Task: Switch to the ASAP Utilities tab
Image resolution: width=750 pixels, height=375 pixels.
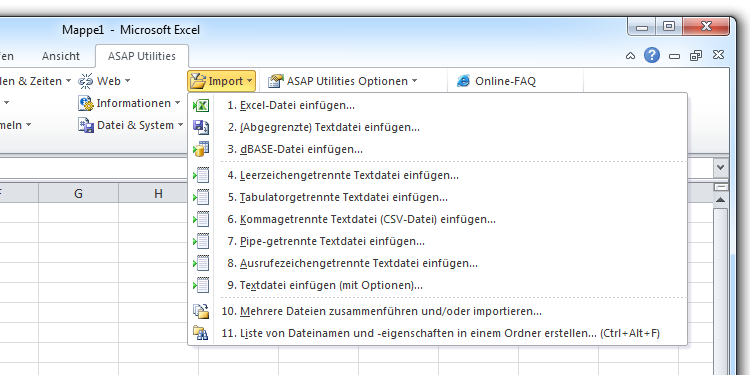Action: tap(142, 56)
